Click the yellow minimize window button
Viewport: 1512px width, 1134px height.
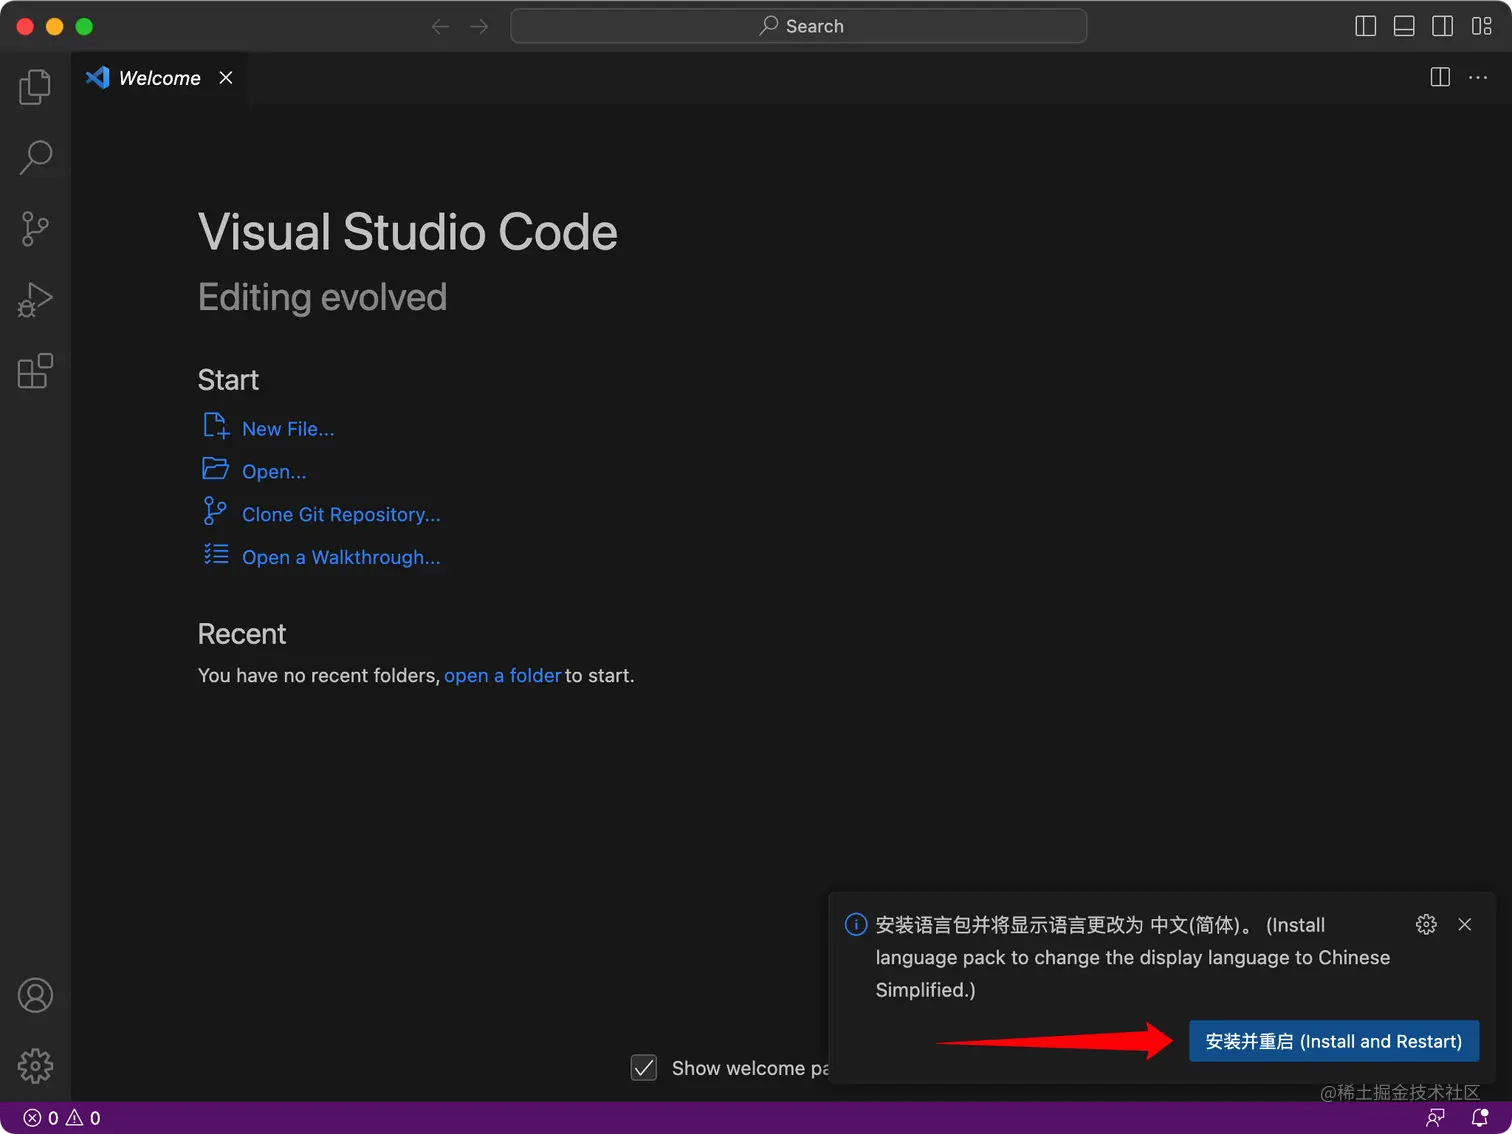[x=55, y=26]
